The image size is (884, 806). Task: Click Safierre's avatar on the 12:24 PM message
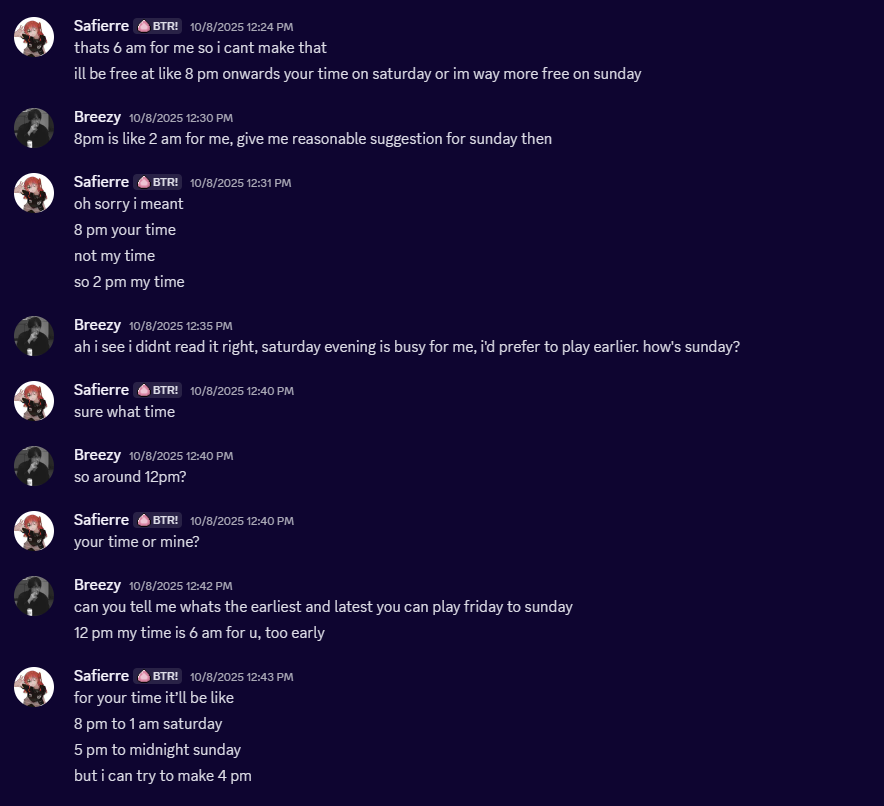point(34,37)
